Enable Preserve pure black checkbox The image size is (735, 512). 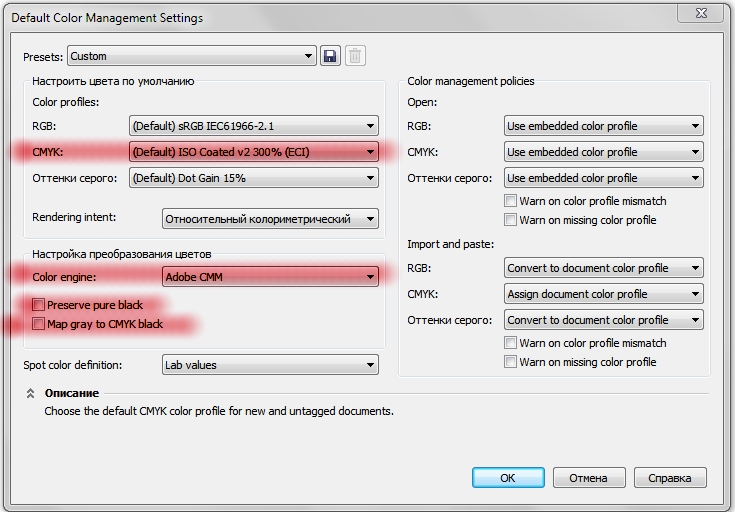pyautogui.click(x=38, y=305)
